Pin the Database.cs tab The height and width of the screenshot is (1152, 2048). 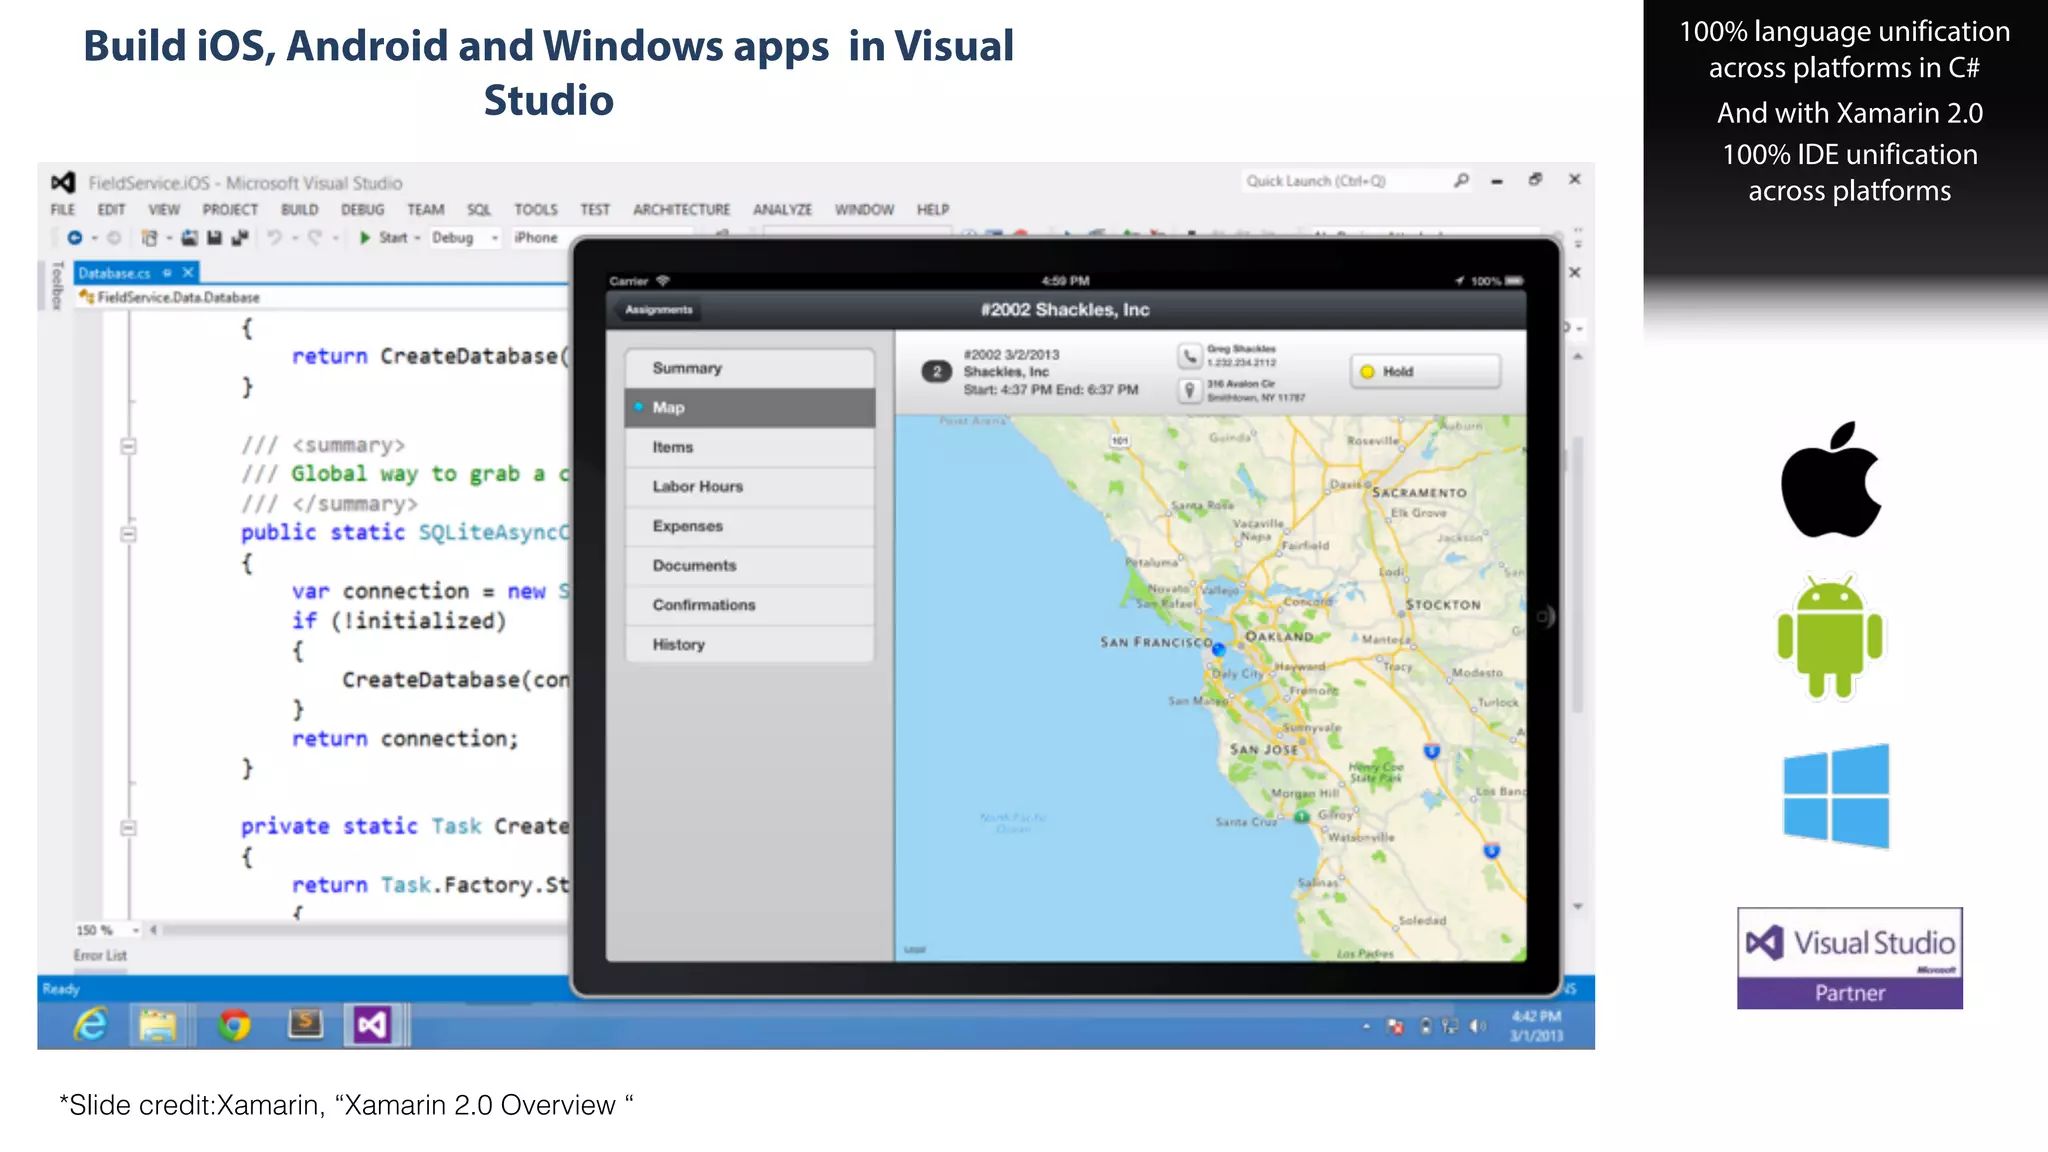pos(168,272)
